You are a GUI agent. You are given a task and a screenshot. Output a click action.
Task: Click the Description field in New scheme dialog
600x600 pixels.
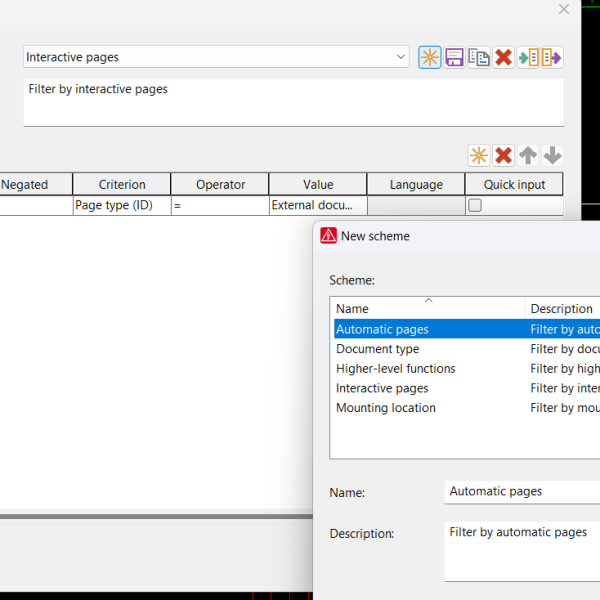(x=522, y=551)
